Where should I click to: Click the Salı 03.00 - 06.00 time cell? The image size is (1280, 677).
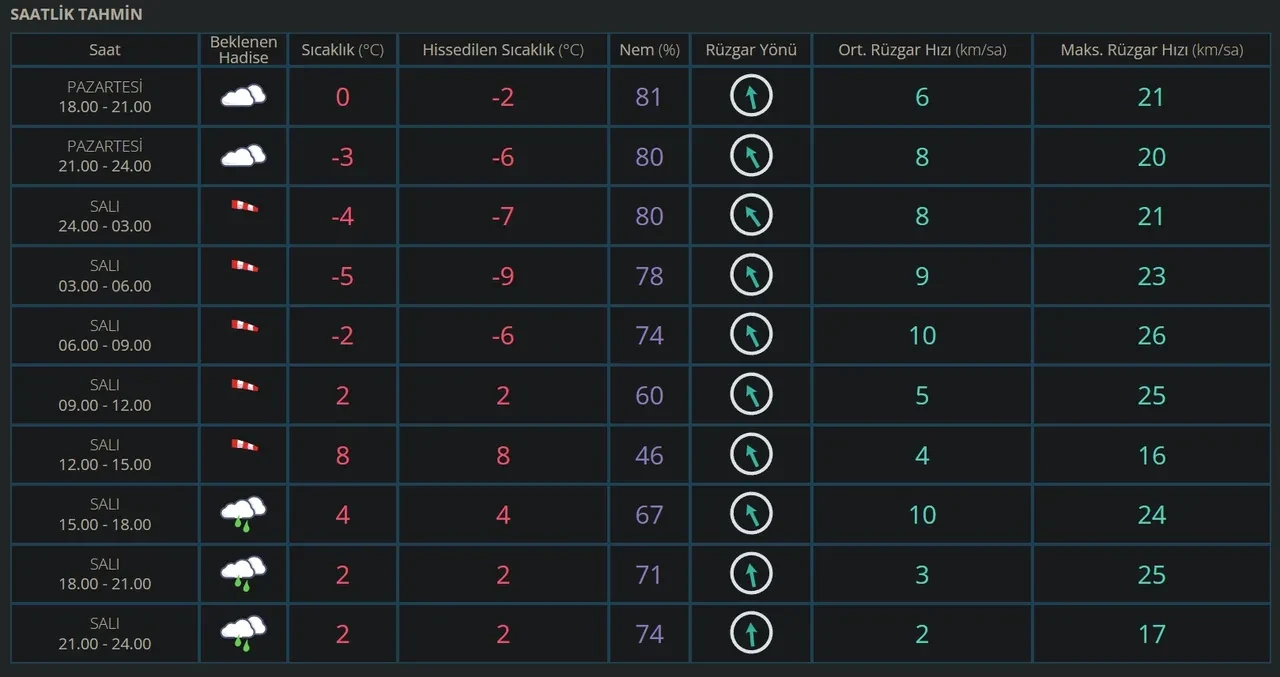104,276
